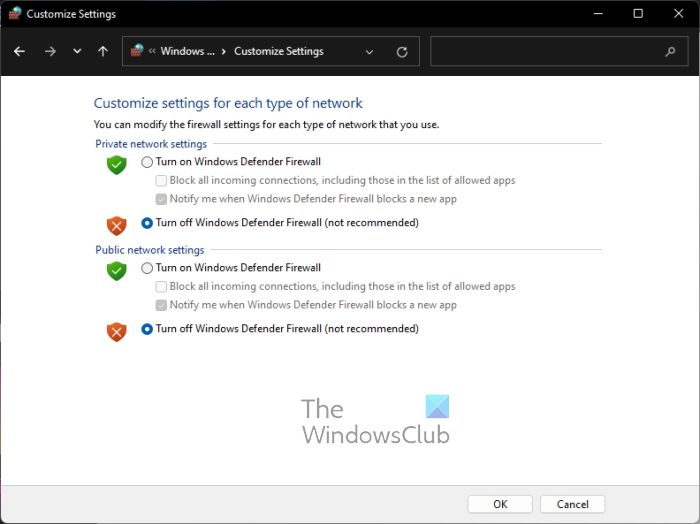Toggle Private 'Block all incoming connections' checkbox

(x=161, y=181)
